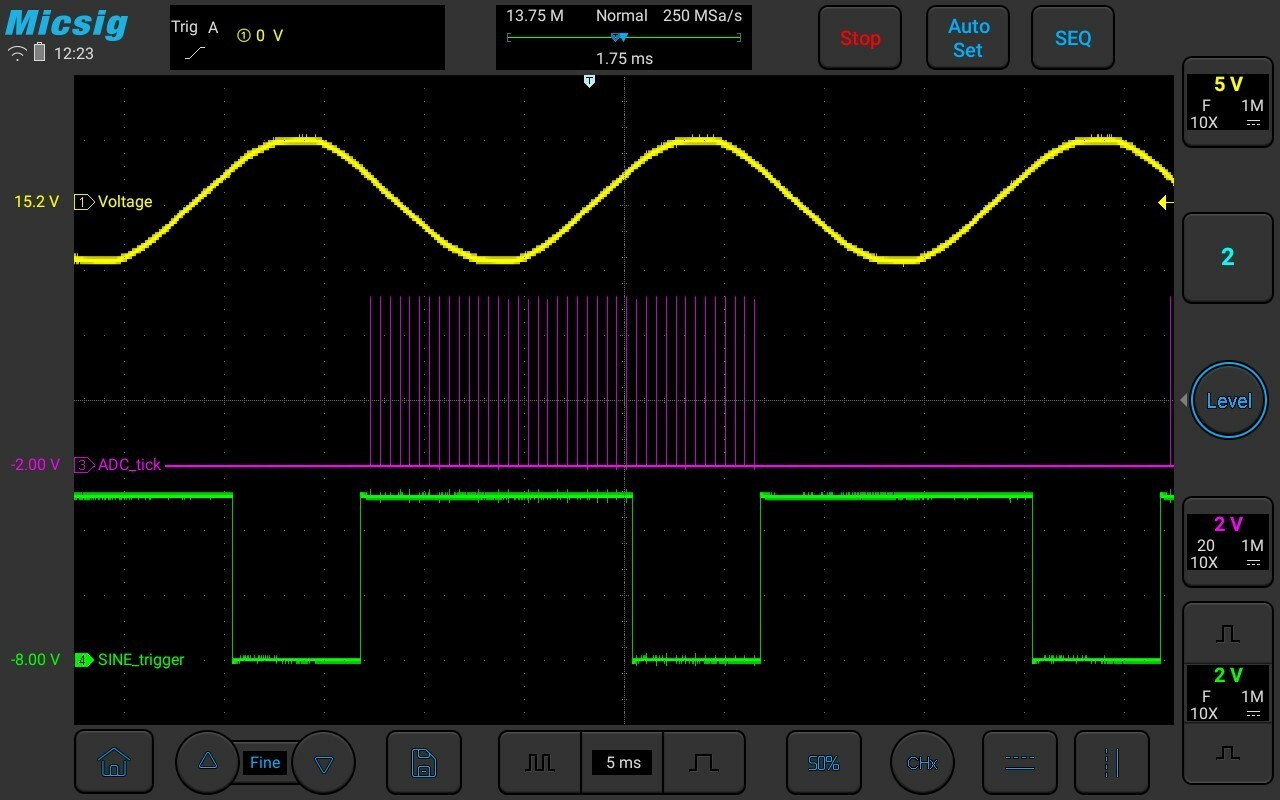Screen dimensions: 1280x800
Task: Tap the down arrow beside Fine
Action: (323, 763)
